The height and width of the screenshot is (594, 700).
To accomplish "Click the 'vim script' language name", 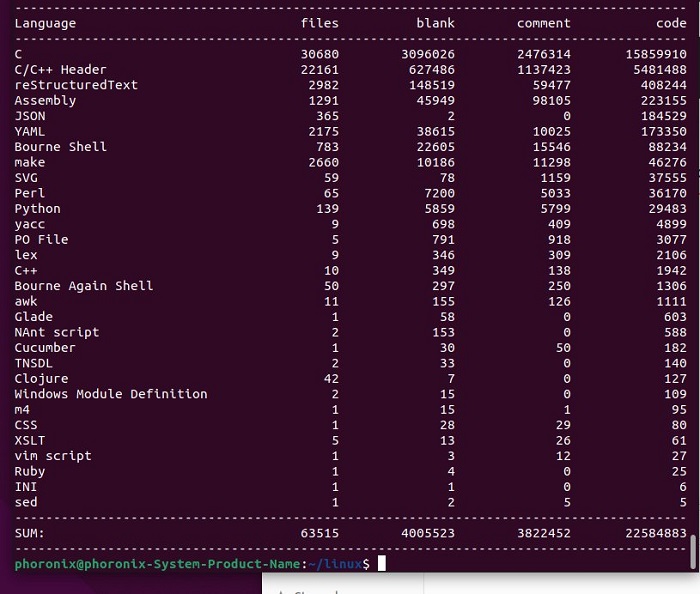I will (53, 456).
